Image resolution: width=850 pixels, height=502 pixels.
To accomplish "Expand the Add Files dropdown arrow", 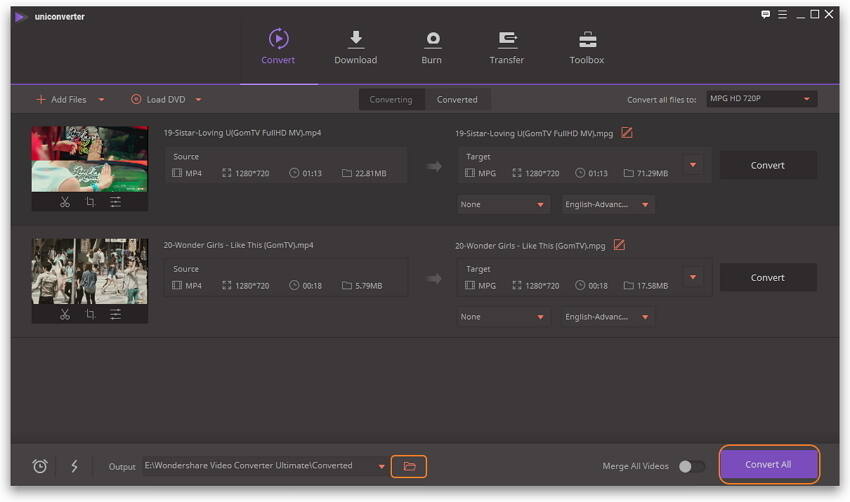I will [x=101, y=100].
